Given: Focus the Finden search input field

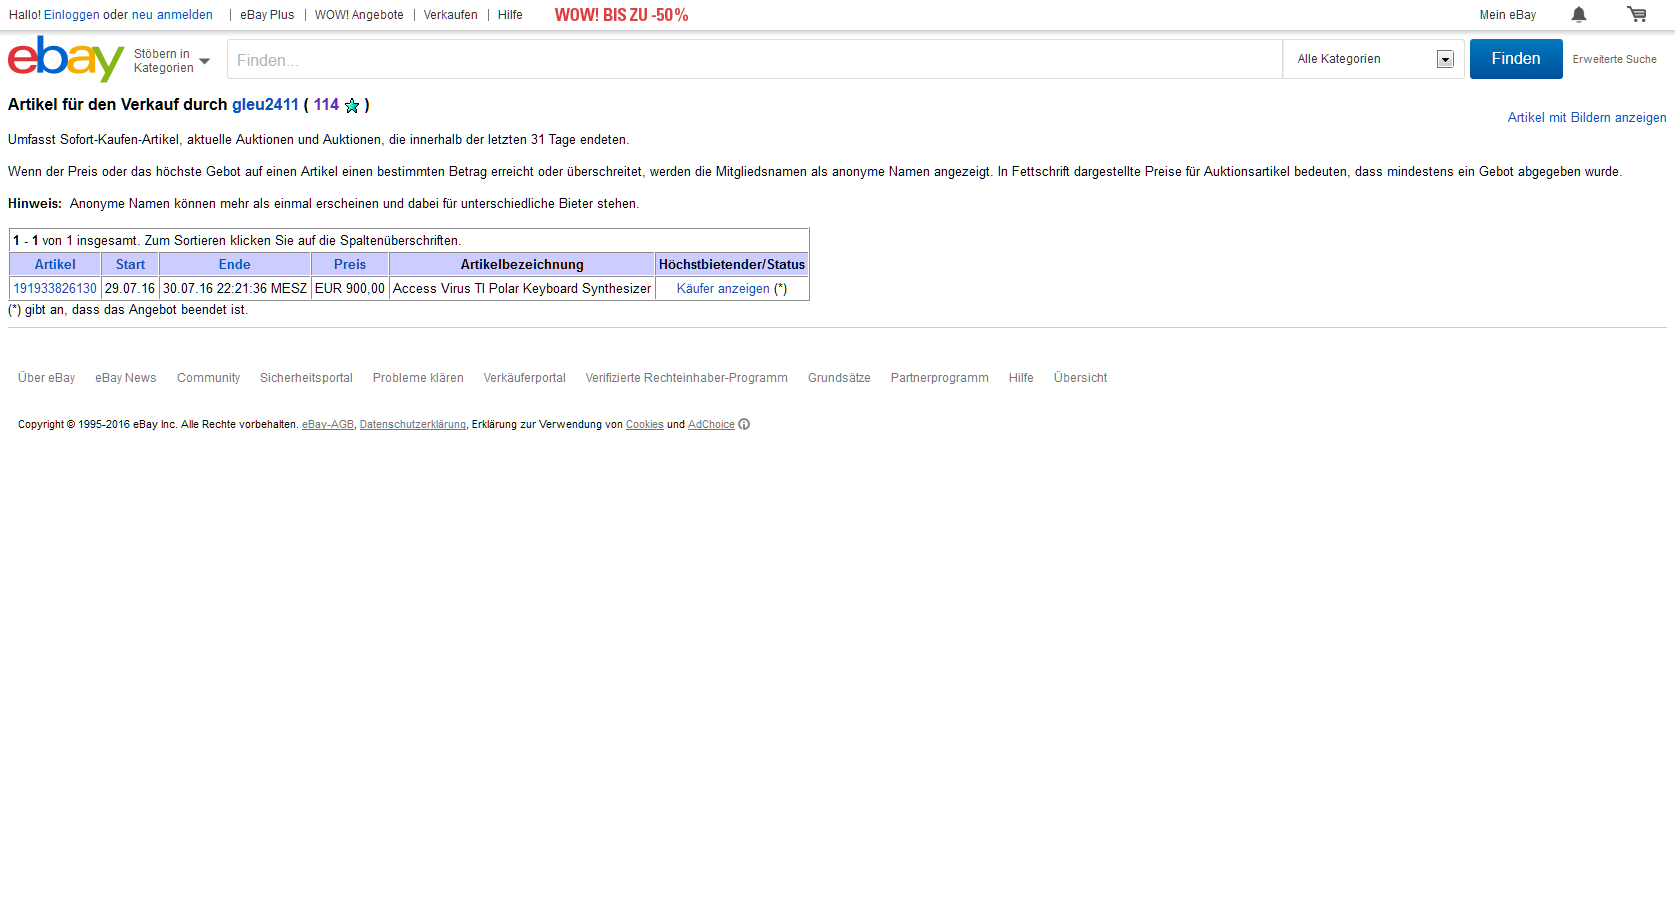Looking at the screenshot, I should point(754,60).
